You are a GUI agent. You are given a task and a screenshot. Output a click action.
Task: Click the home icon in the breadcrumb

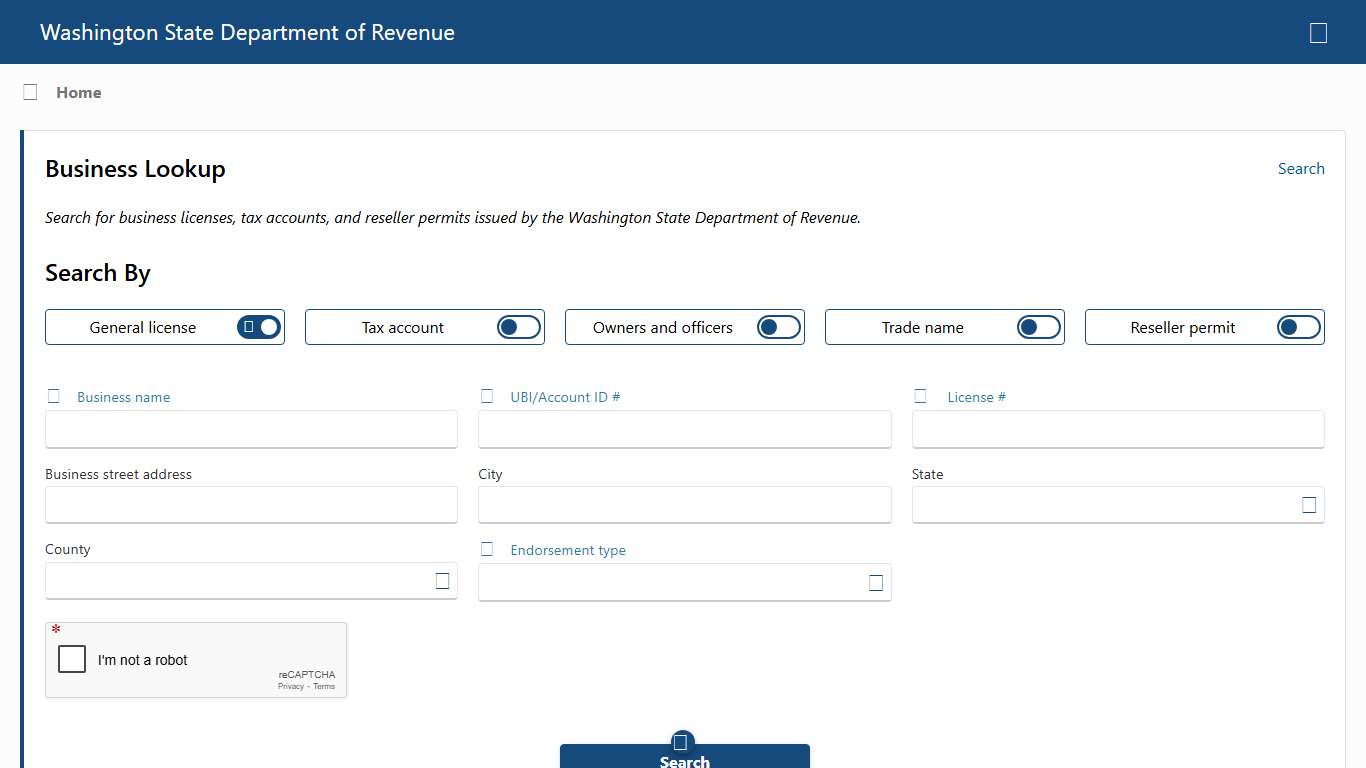(x=30, y=91)
